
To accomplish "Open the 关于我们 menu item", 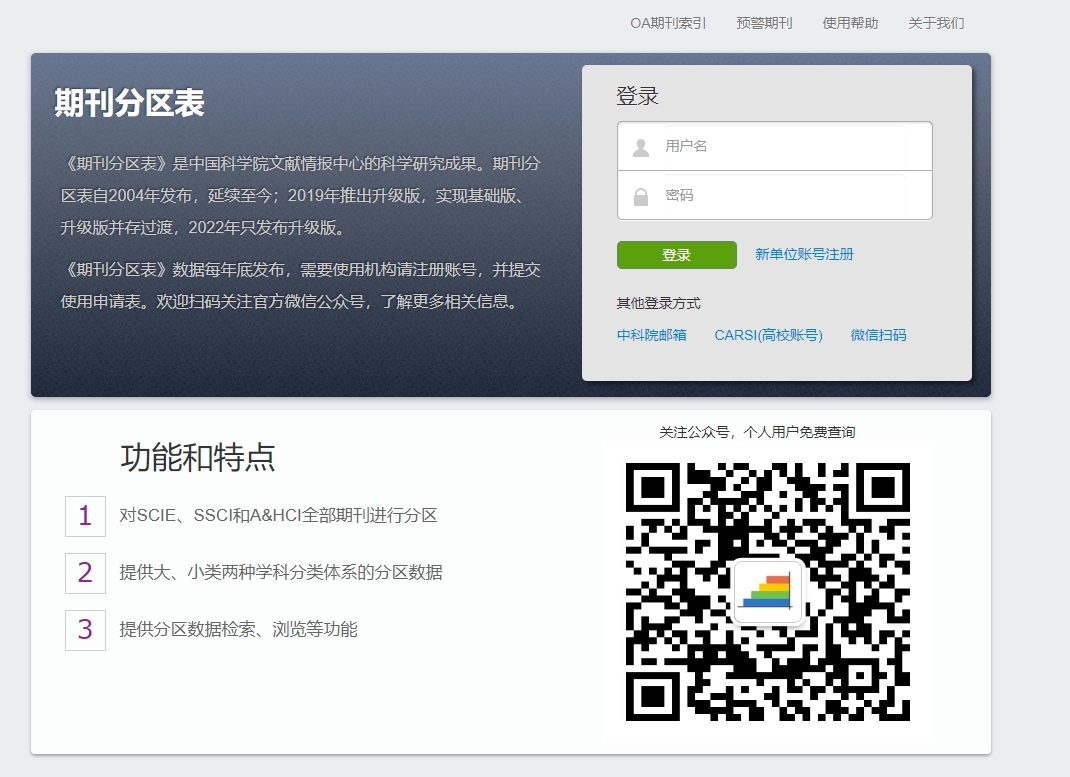I will pyautogui.click(x=936, y=23).
